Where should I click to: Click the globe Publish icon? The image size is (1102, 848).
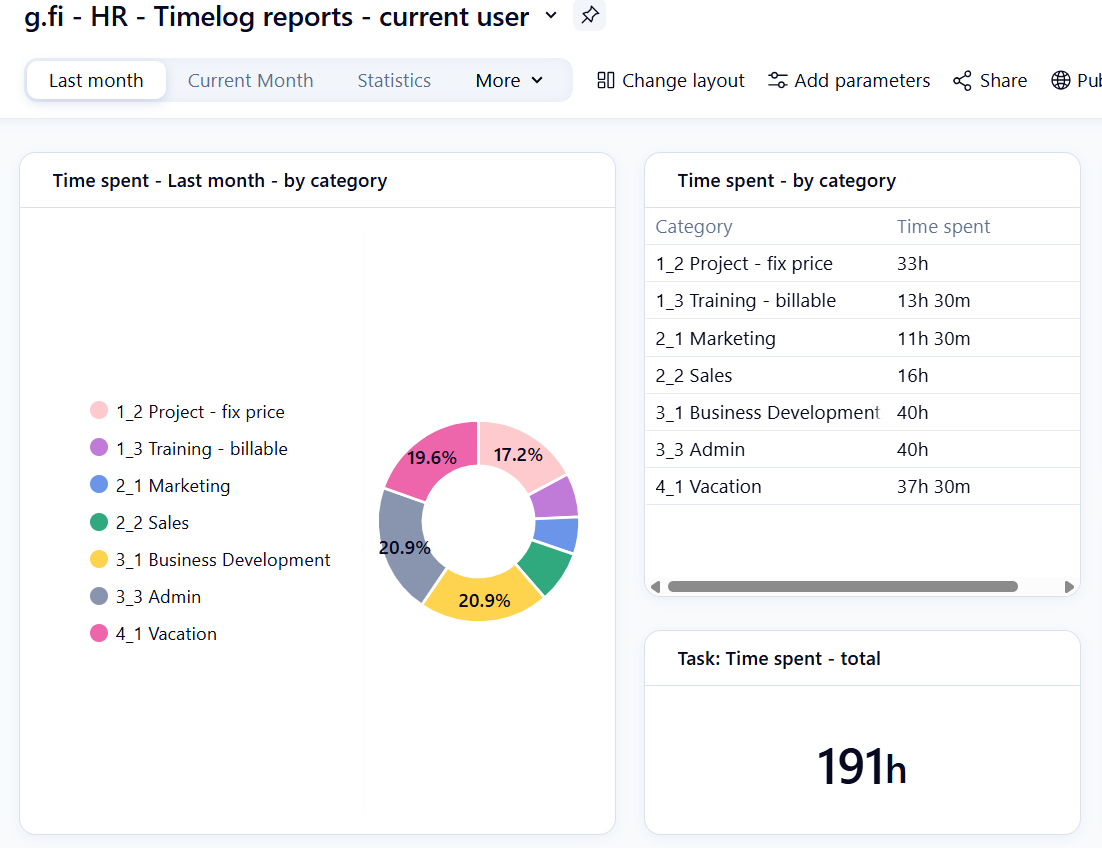(x=1060, y=81)
